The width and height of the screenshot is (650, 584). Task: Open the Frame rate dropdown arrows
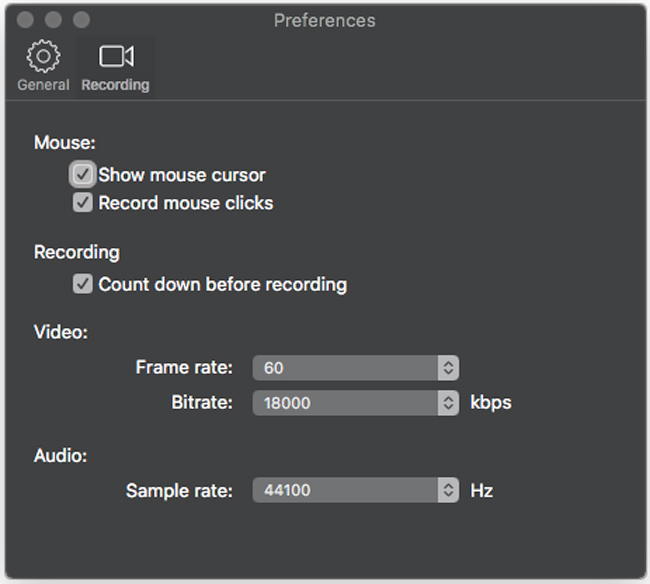(x=448, y=368)
